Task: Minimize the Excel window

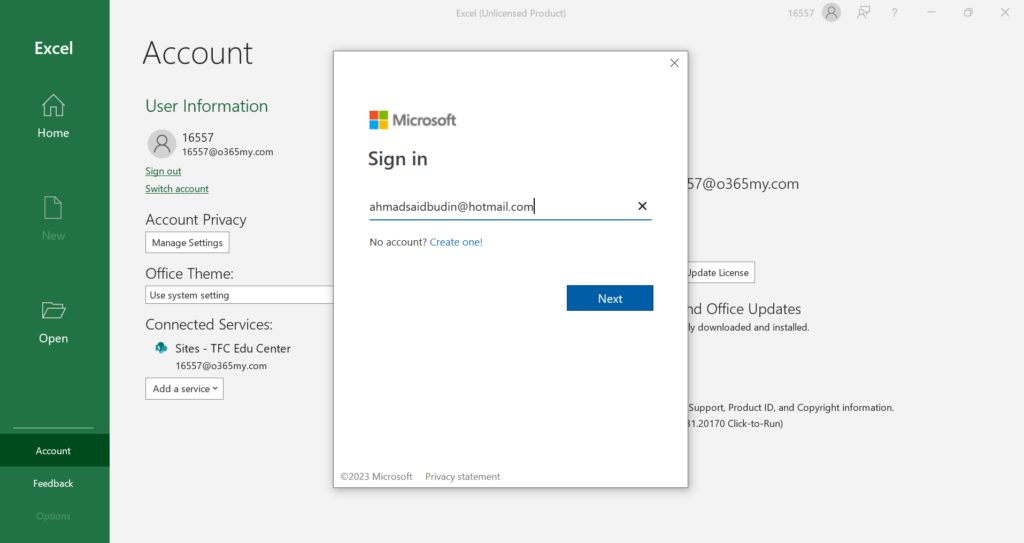Action: [931, 12]
